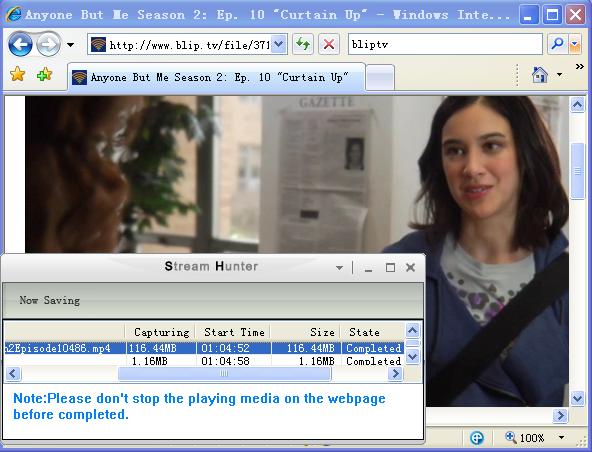The image size is (592, 452).
Task: Click page horizontal scrollbar right arrow
Action: click(x=561, y=416)
